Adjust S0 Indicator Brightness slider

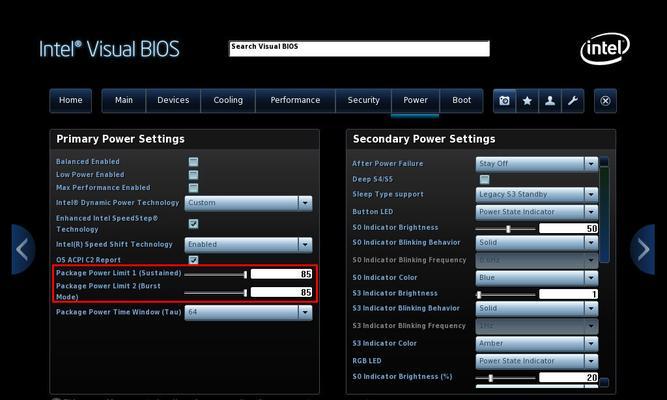click(505, 229)
